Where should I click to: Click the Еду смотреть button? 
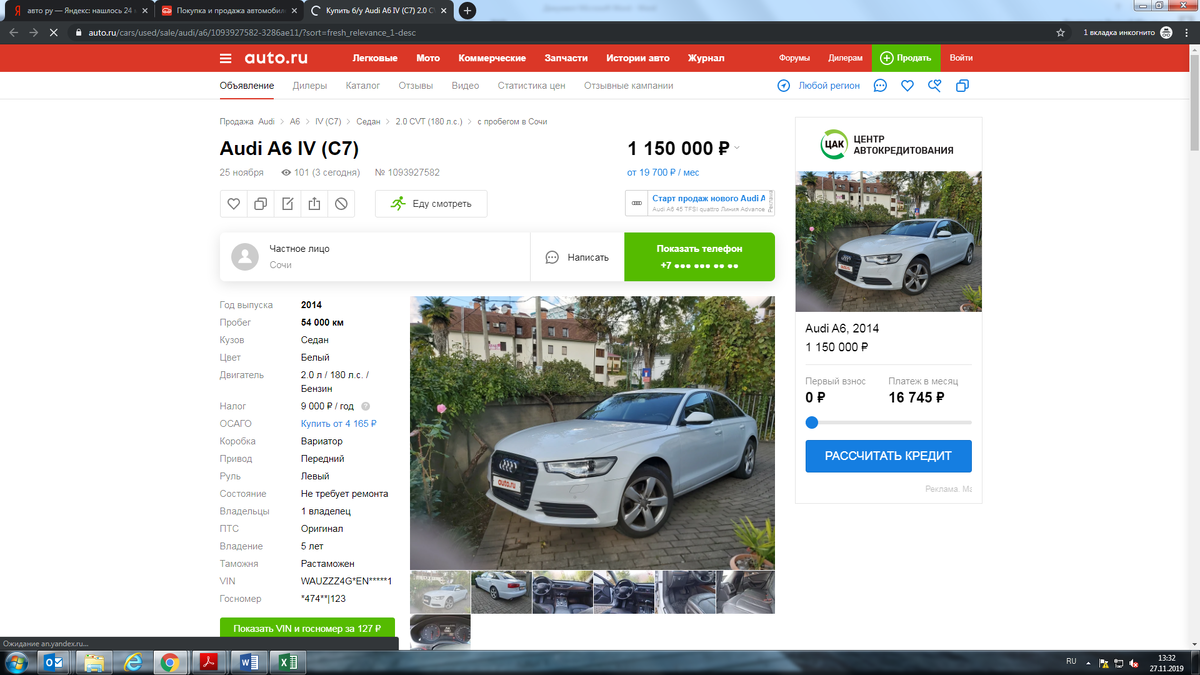coord(431,204)
